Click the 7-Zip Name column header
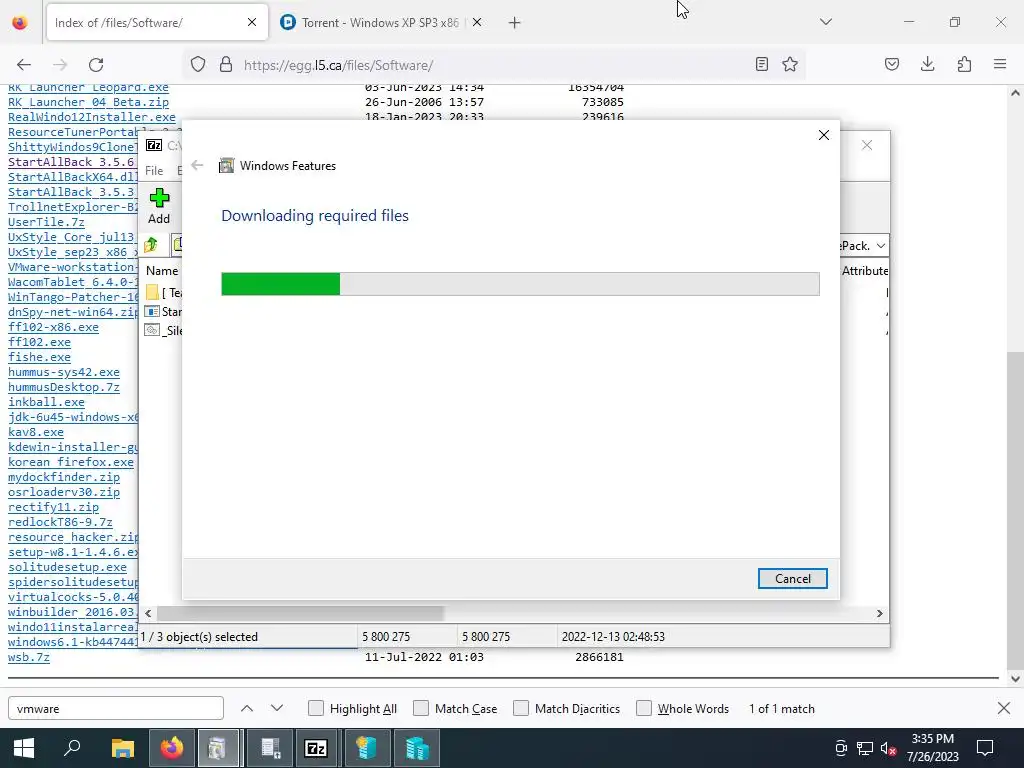This screenshot has width=1024, height=768. click(162, 270)
